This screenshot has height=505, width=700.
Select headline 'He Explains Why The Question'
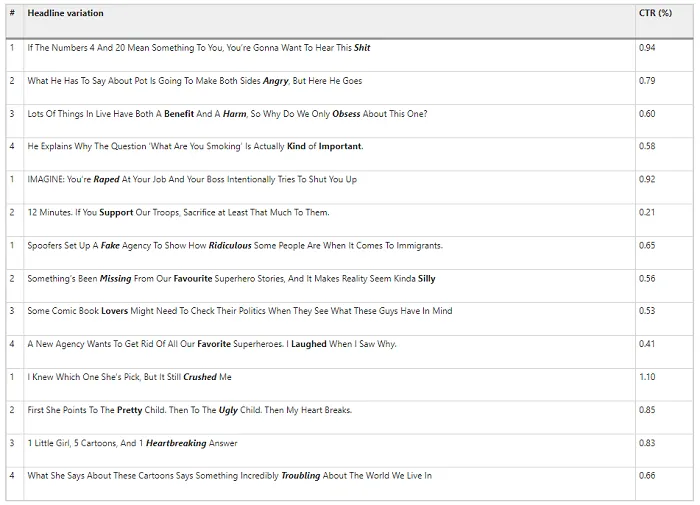pyautogui.click(x=195, y=146)
